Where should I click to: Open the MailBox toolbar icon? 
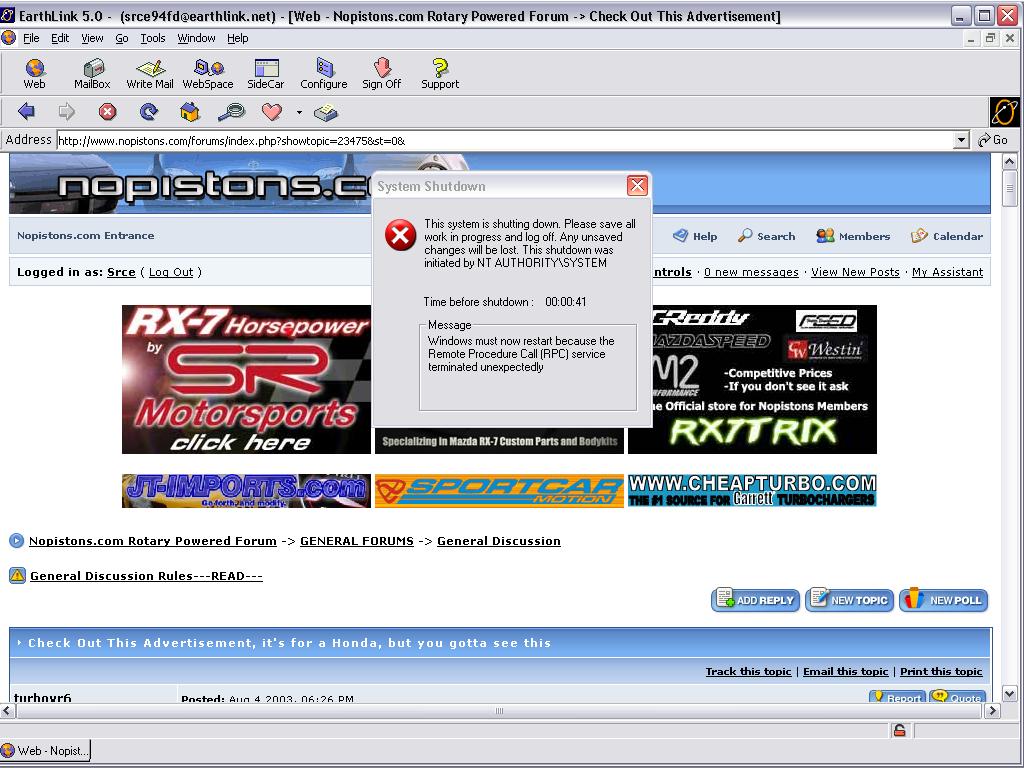92,73
